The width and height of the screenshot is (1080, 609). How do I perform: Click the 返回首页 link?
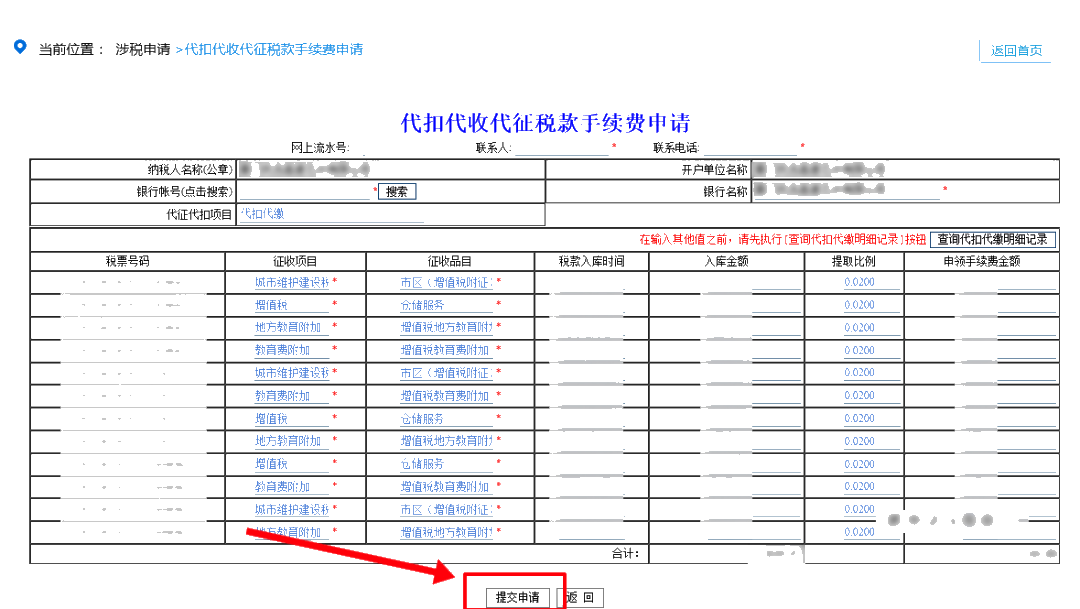[x=1016, y=51]
